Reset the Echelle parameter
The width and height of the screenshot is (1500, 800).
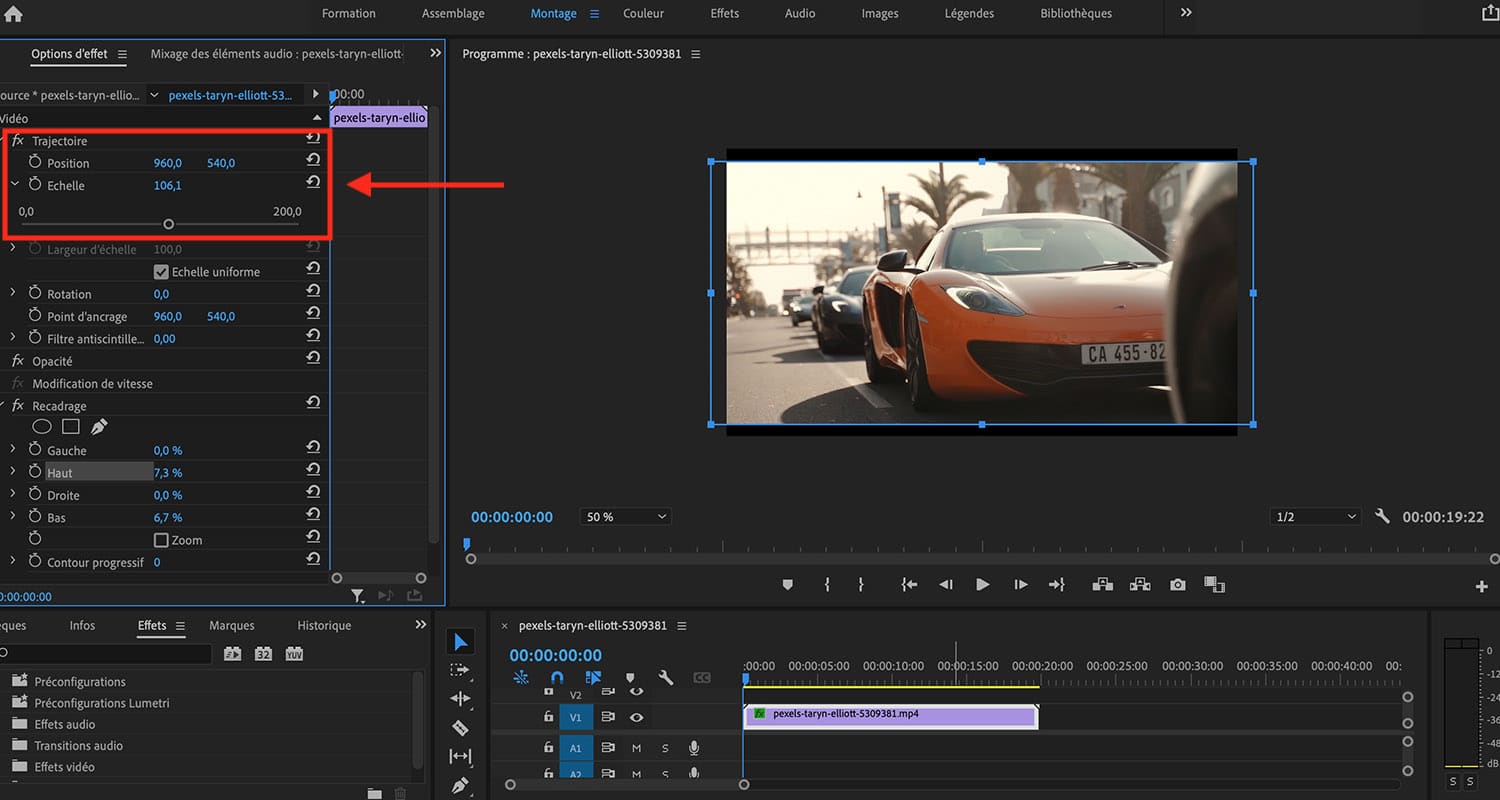[313, 182]
